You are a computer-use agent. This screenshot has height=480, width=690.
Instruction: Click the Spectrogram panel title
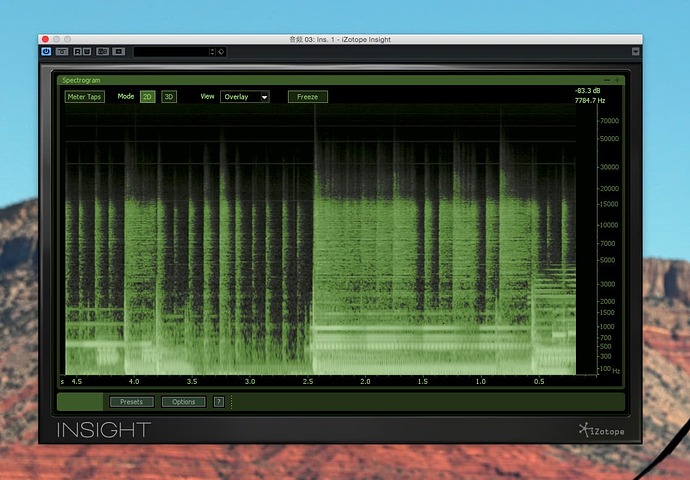(x=81, y=80)
